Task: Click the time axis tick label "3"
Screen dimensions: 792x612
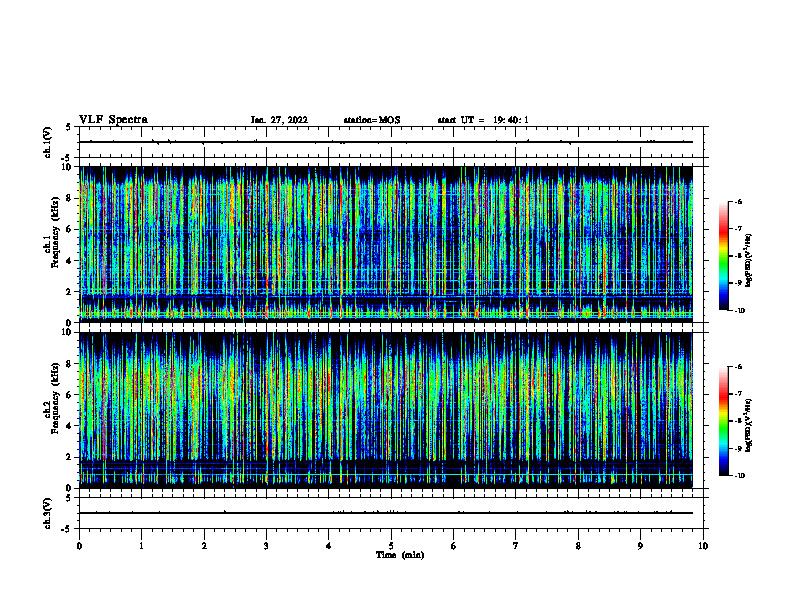Action: pyautogui.click(x=266, y=546)
